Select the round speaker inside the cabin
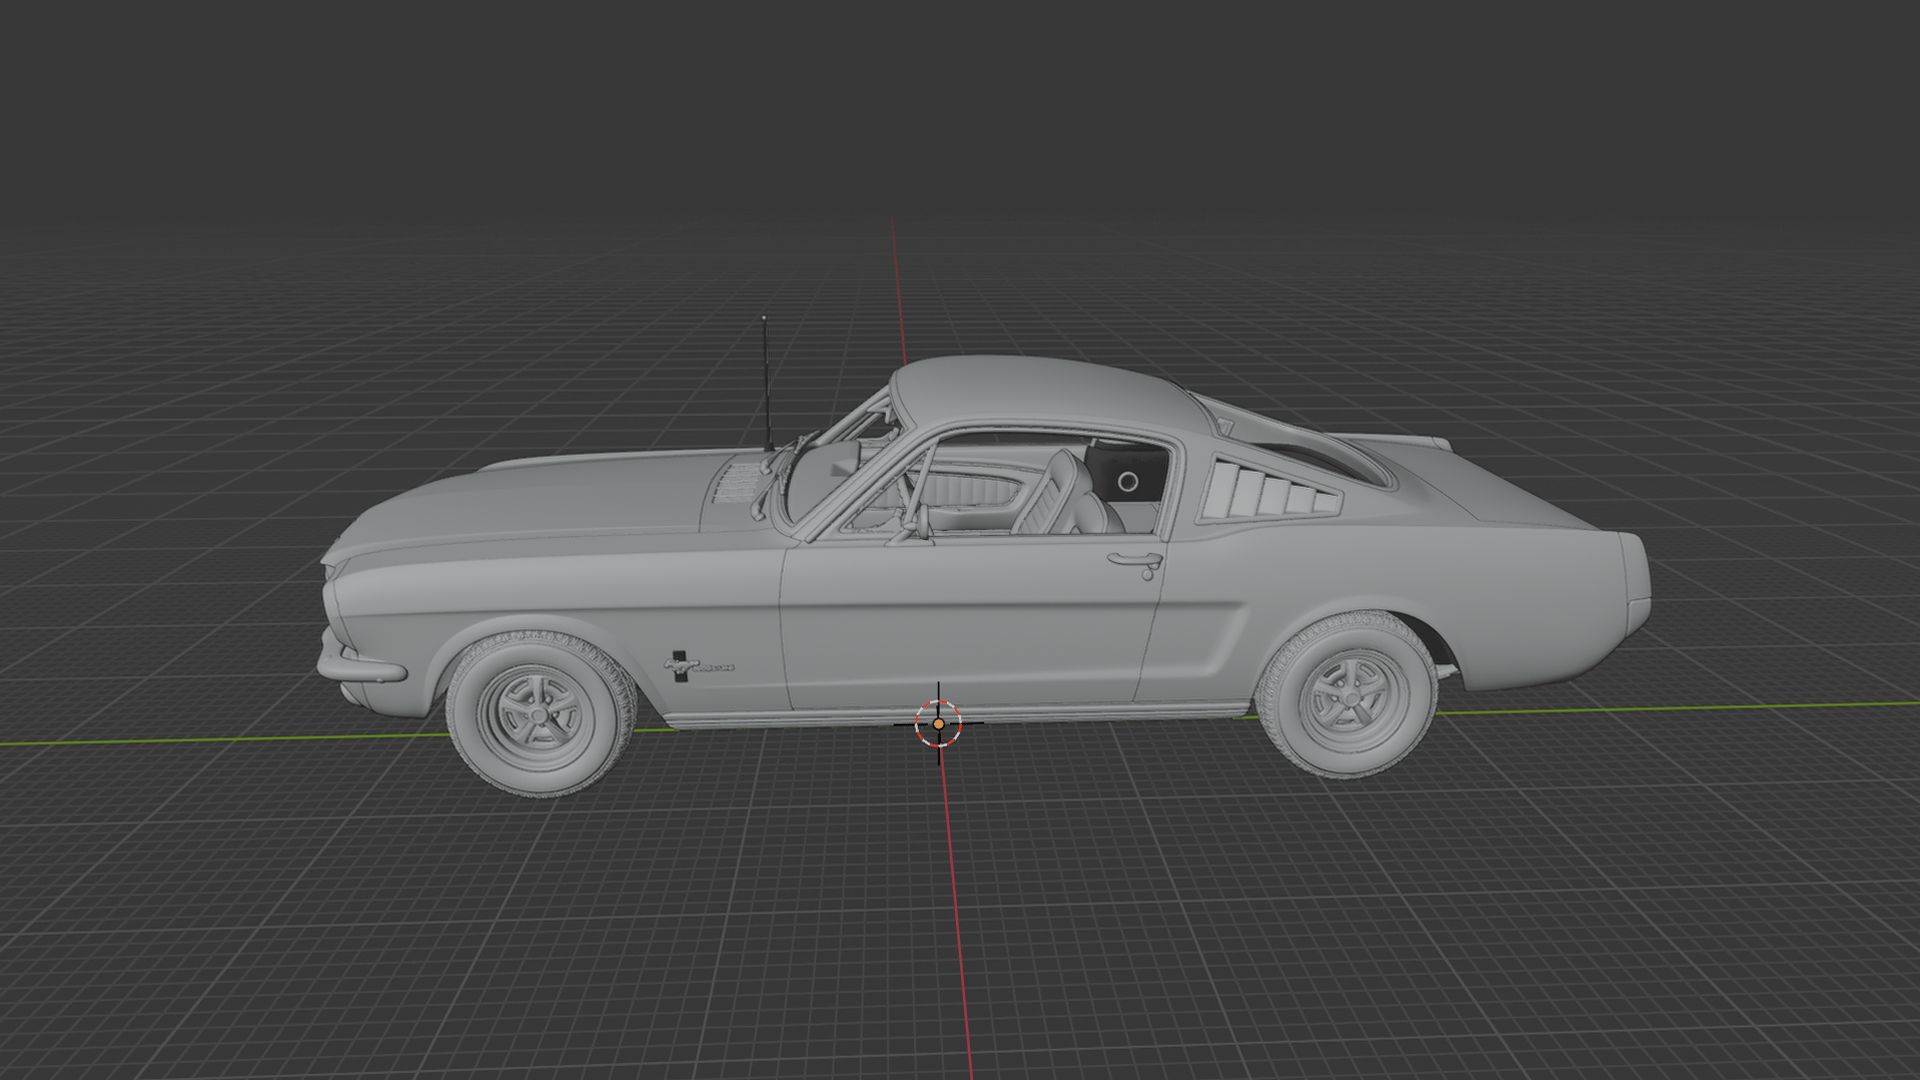 pyautogui.click(x=1127, y=482)
